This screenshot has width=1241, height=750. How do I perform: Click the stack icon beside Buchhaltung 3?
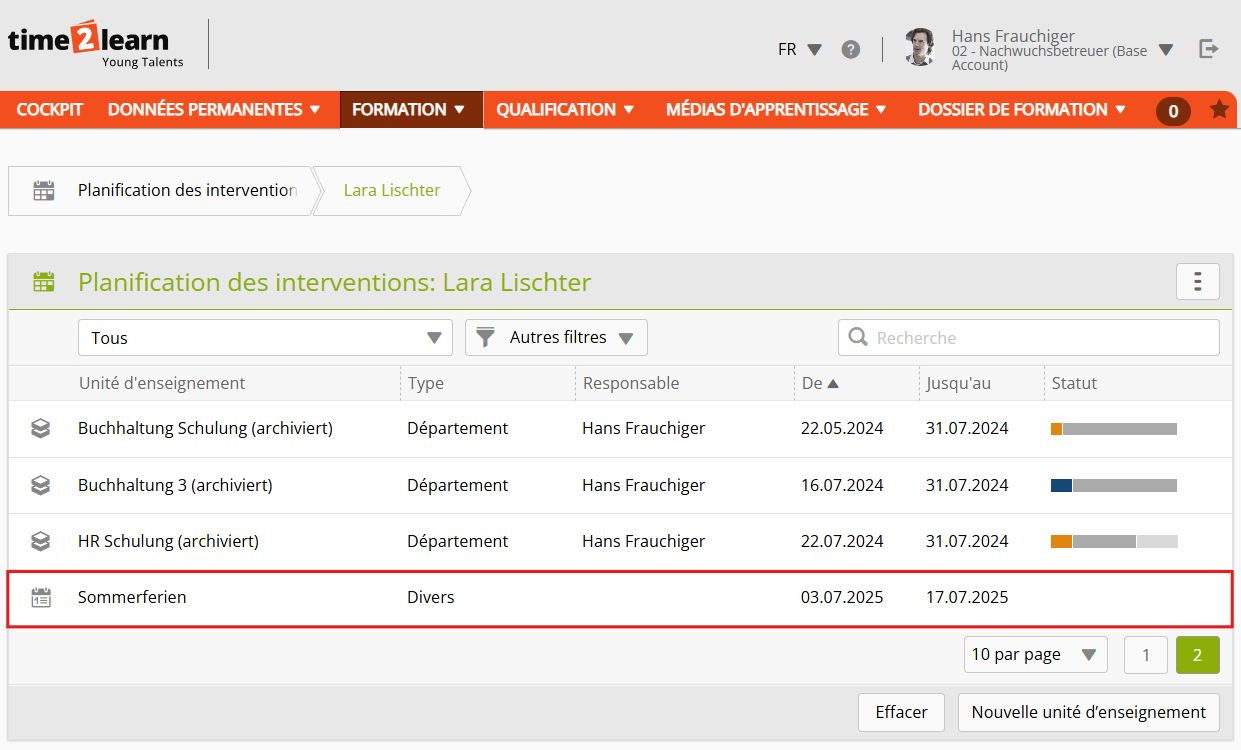pyautogui.click(x=40, y=485)
